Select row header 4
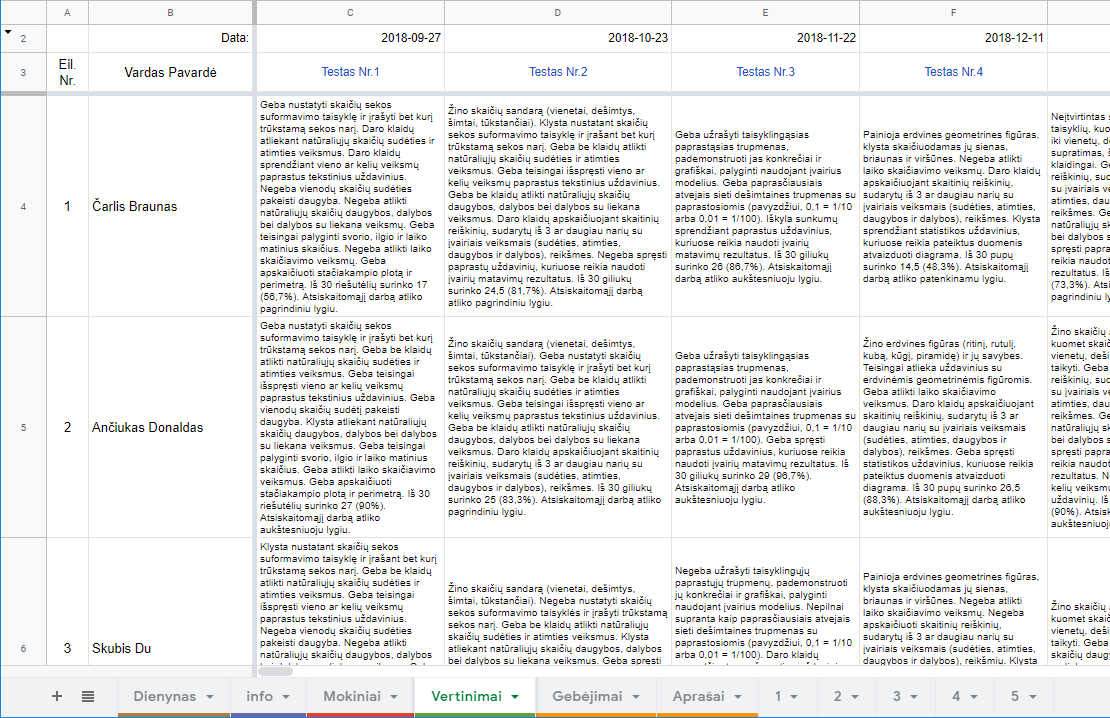Viewport: 1110px width, 718px height. click(x=23, y=207)
